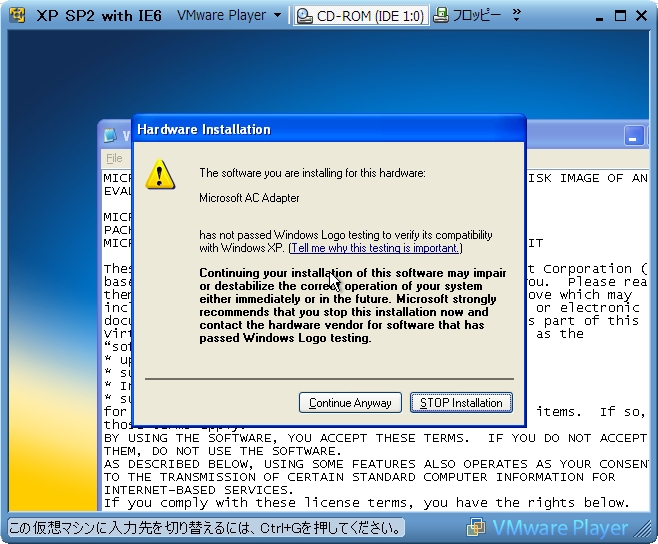
Task: Click 'The software you are installing' text
Action: tap(312, 173)
